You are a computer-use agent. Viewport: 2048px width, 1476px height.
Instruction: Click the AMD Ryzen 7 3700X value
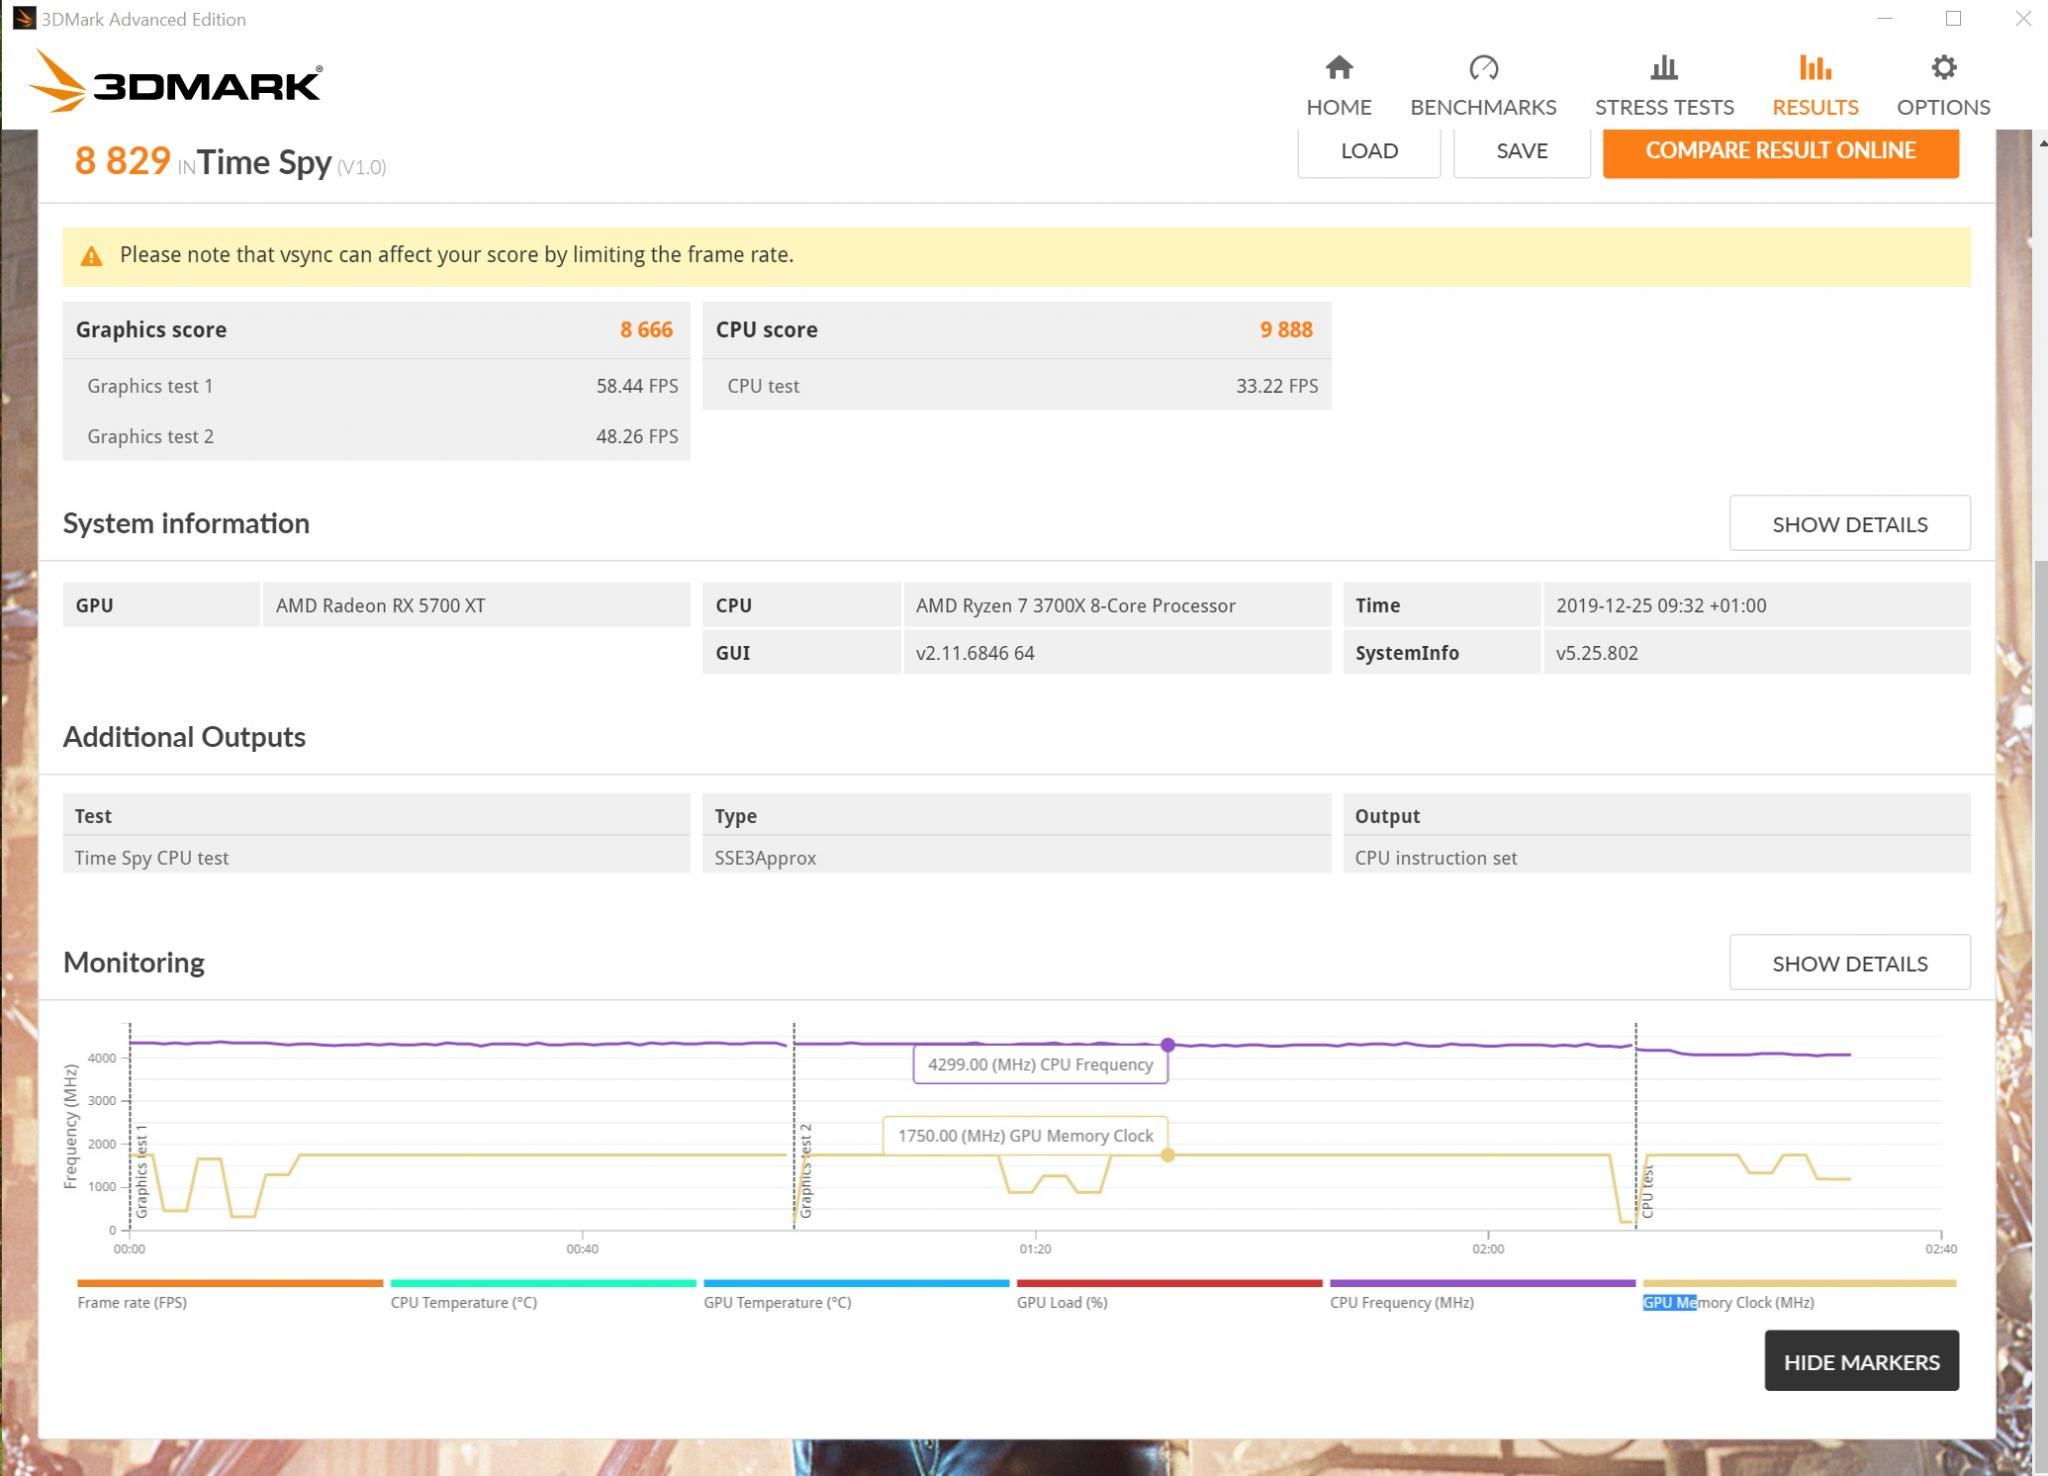point(1076,605)
